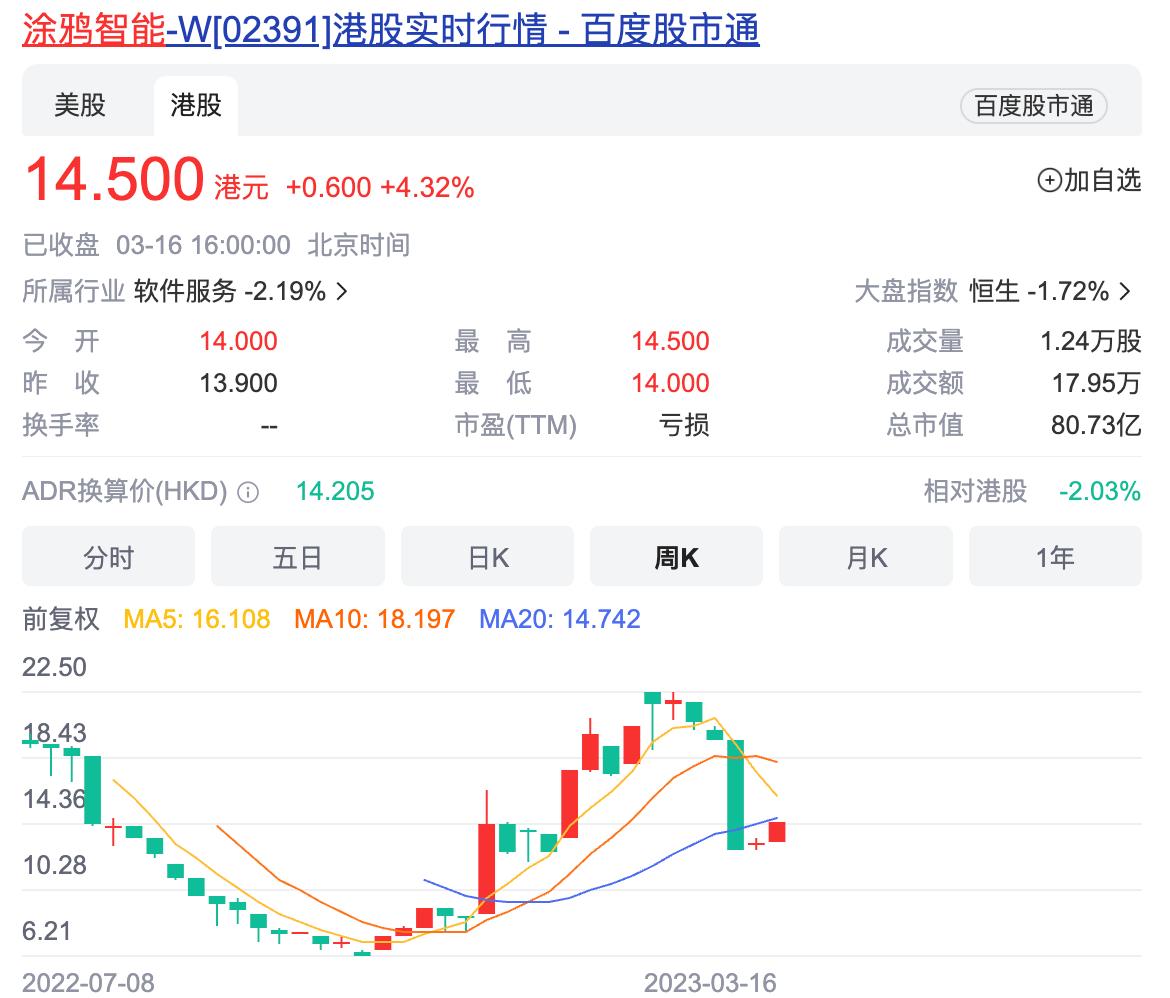Click 今开 value 14.000

238,341
